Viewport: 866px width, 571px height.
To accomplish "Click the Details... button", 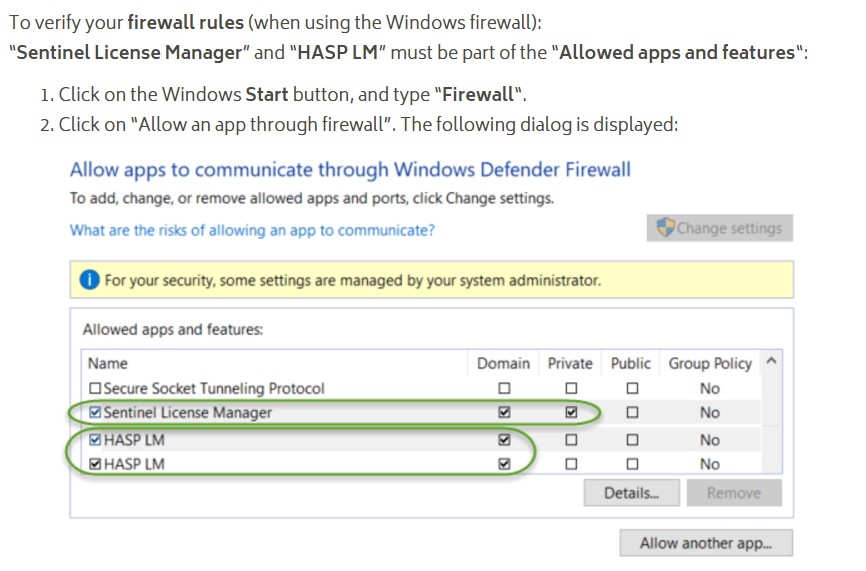I will (631, 493).
